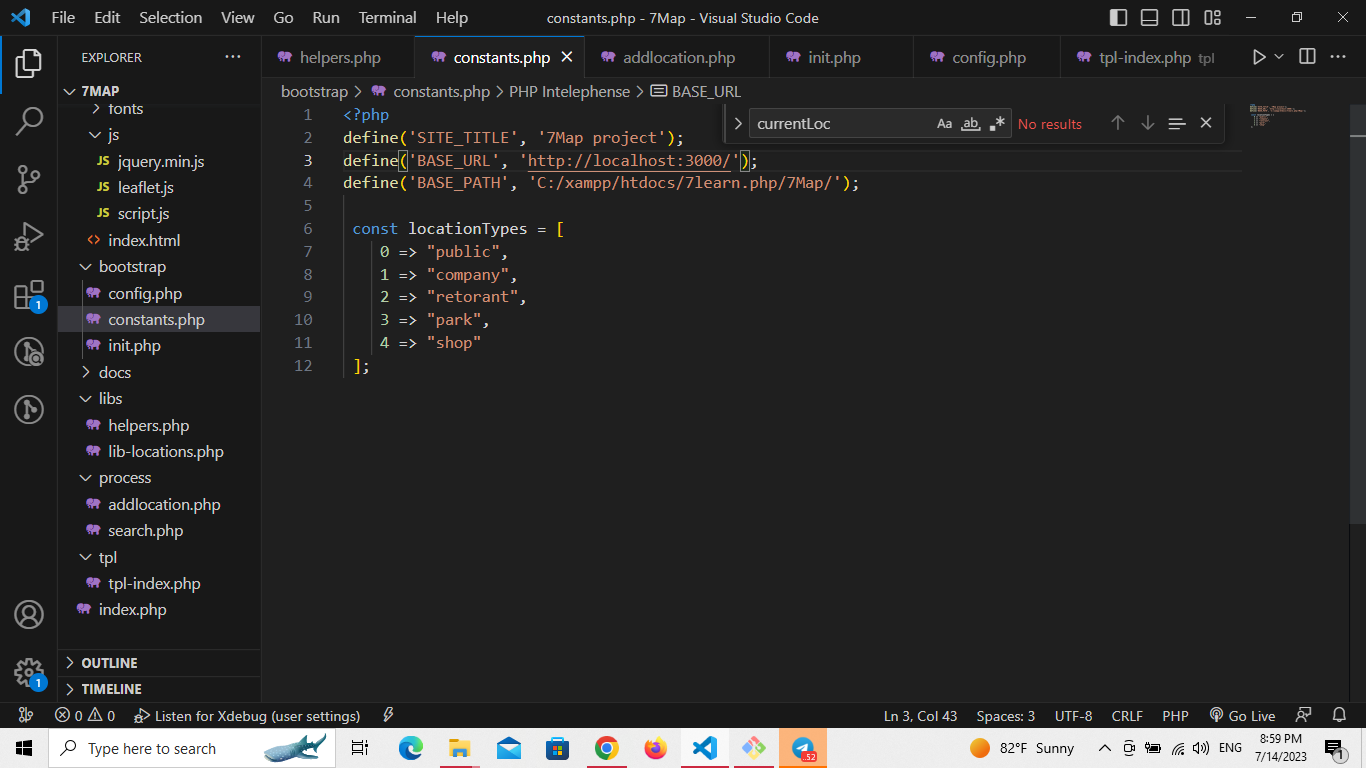Open notifications bell in status bar

1339,716
